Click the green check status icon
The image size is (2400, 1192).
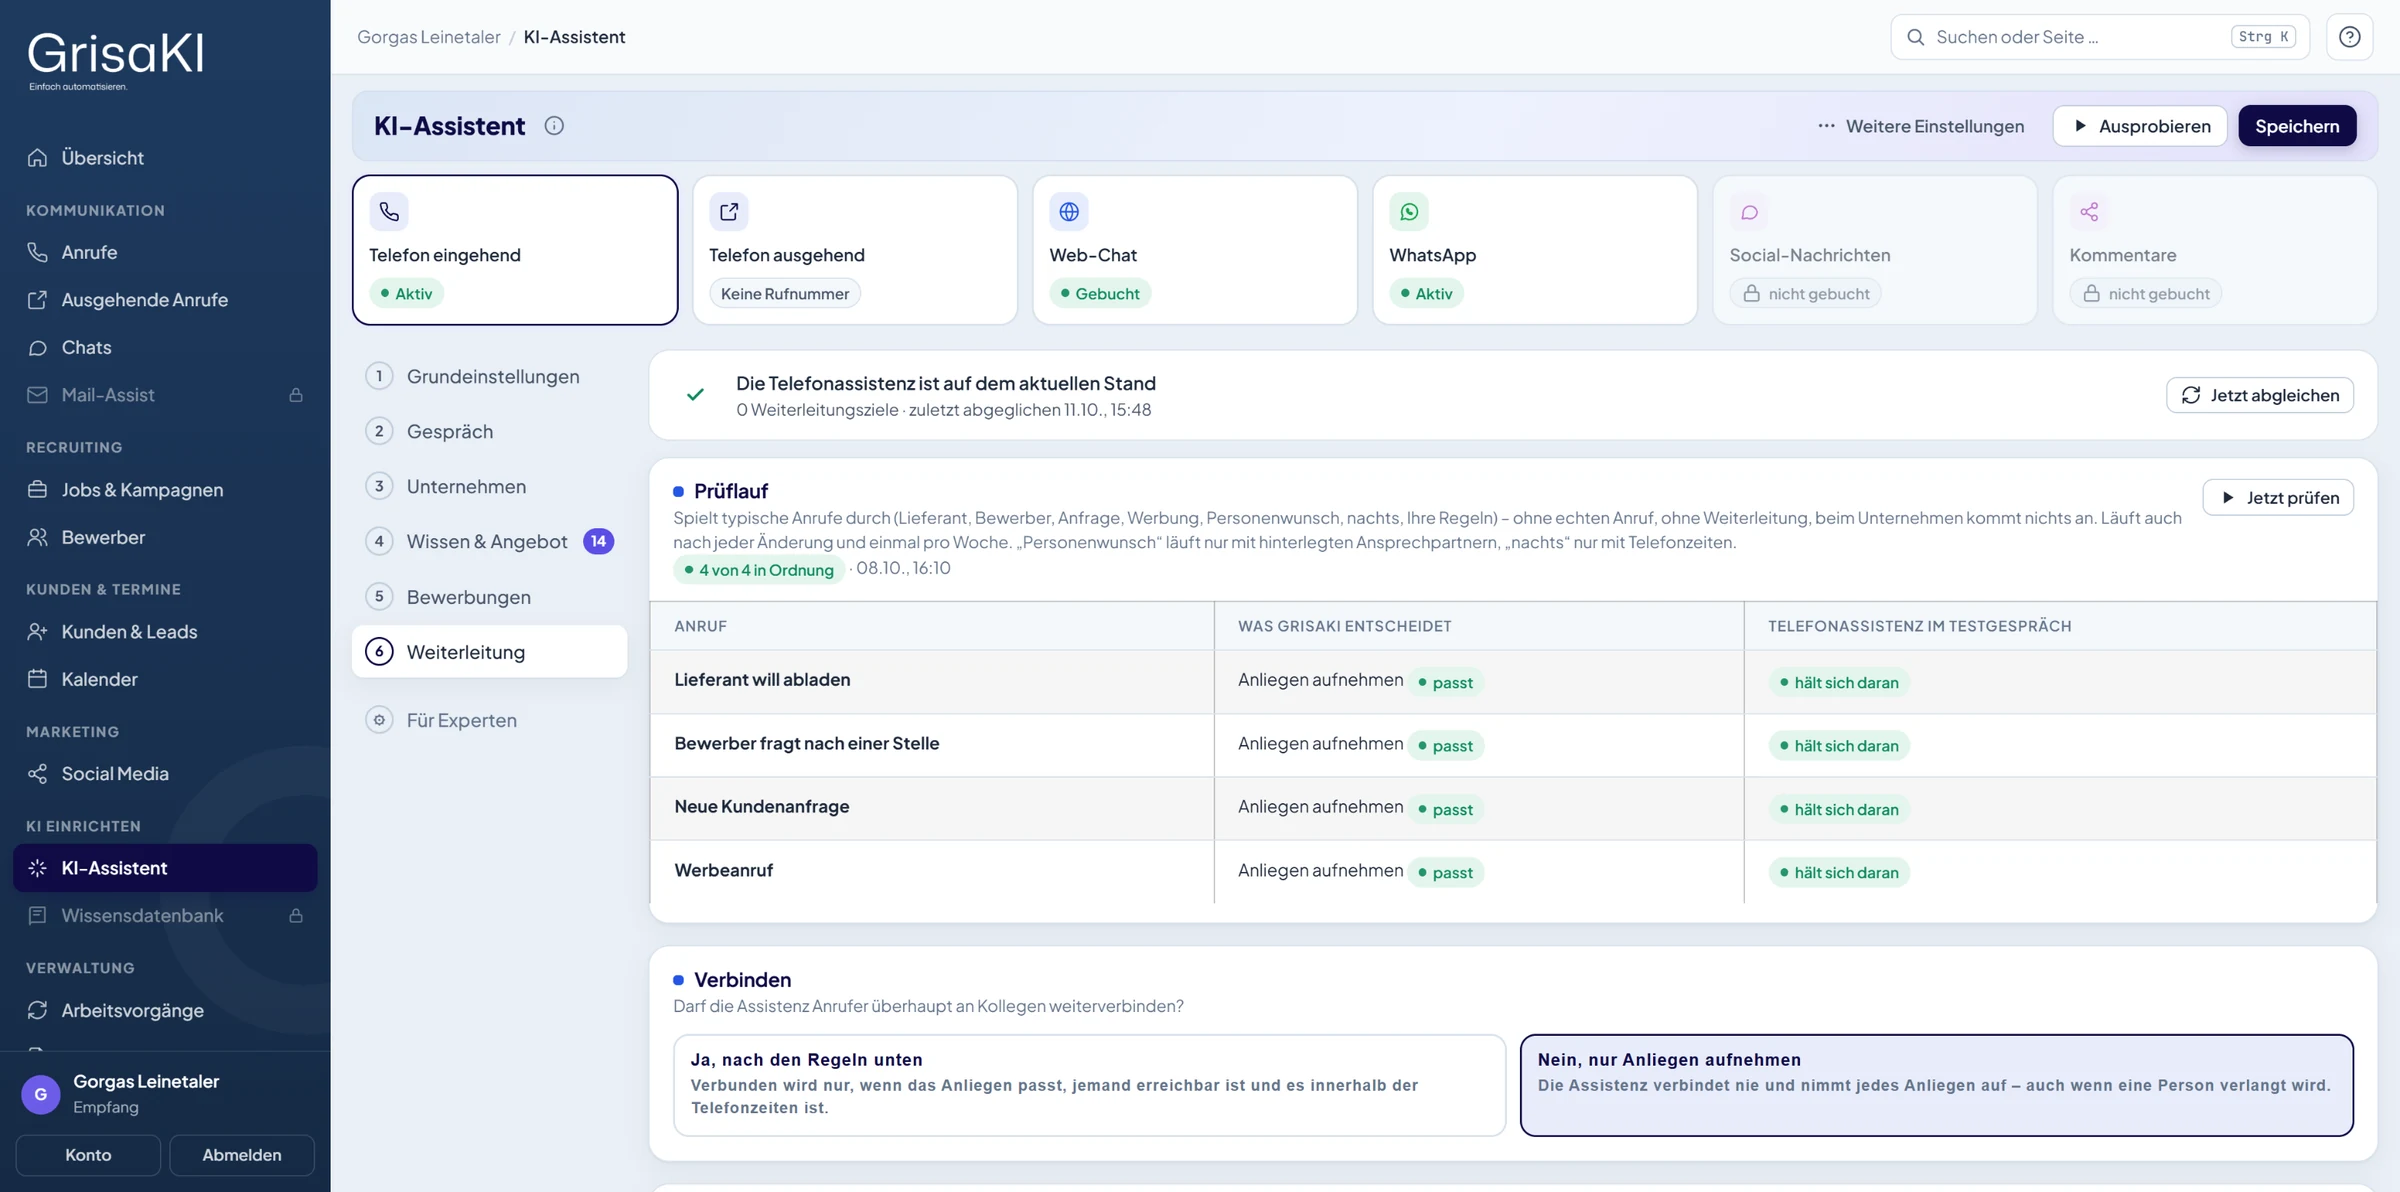pyautogui.click(x=695, y=395)
